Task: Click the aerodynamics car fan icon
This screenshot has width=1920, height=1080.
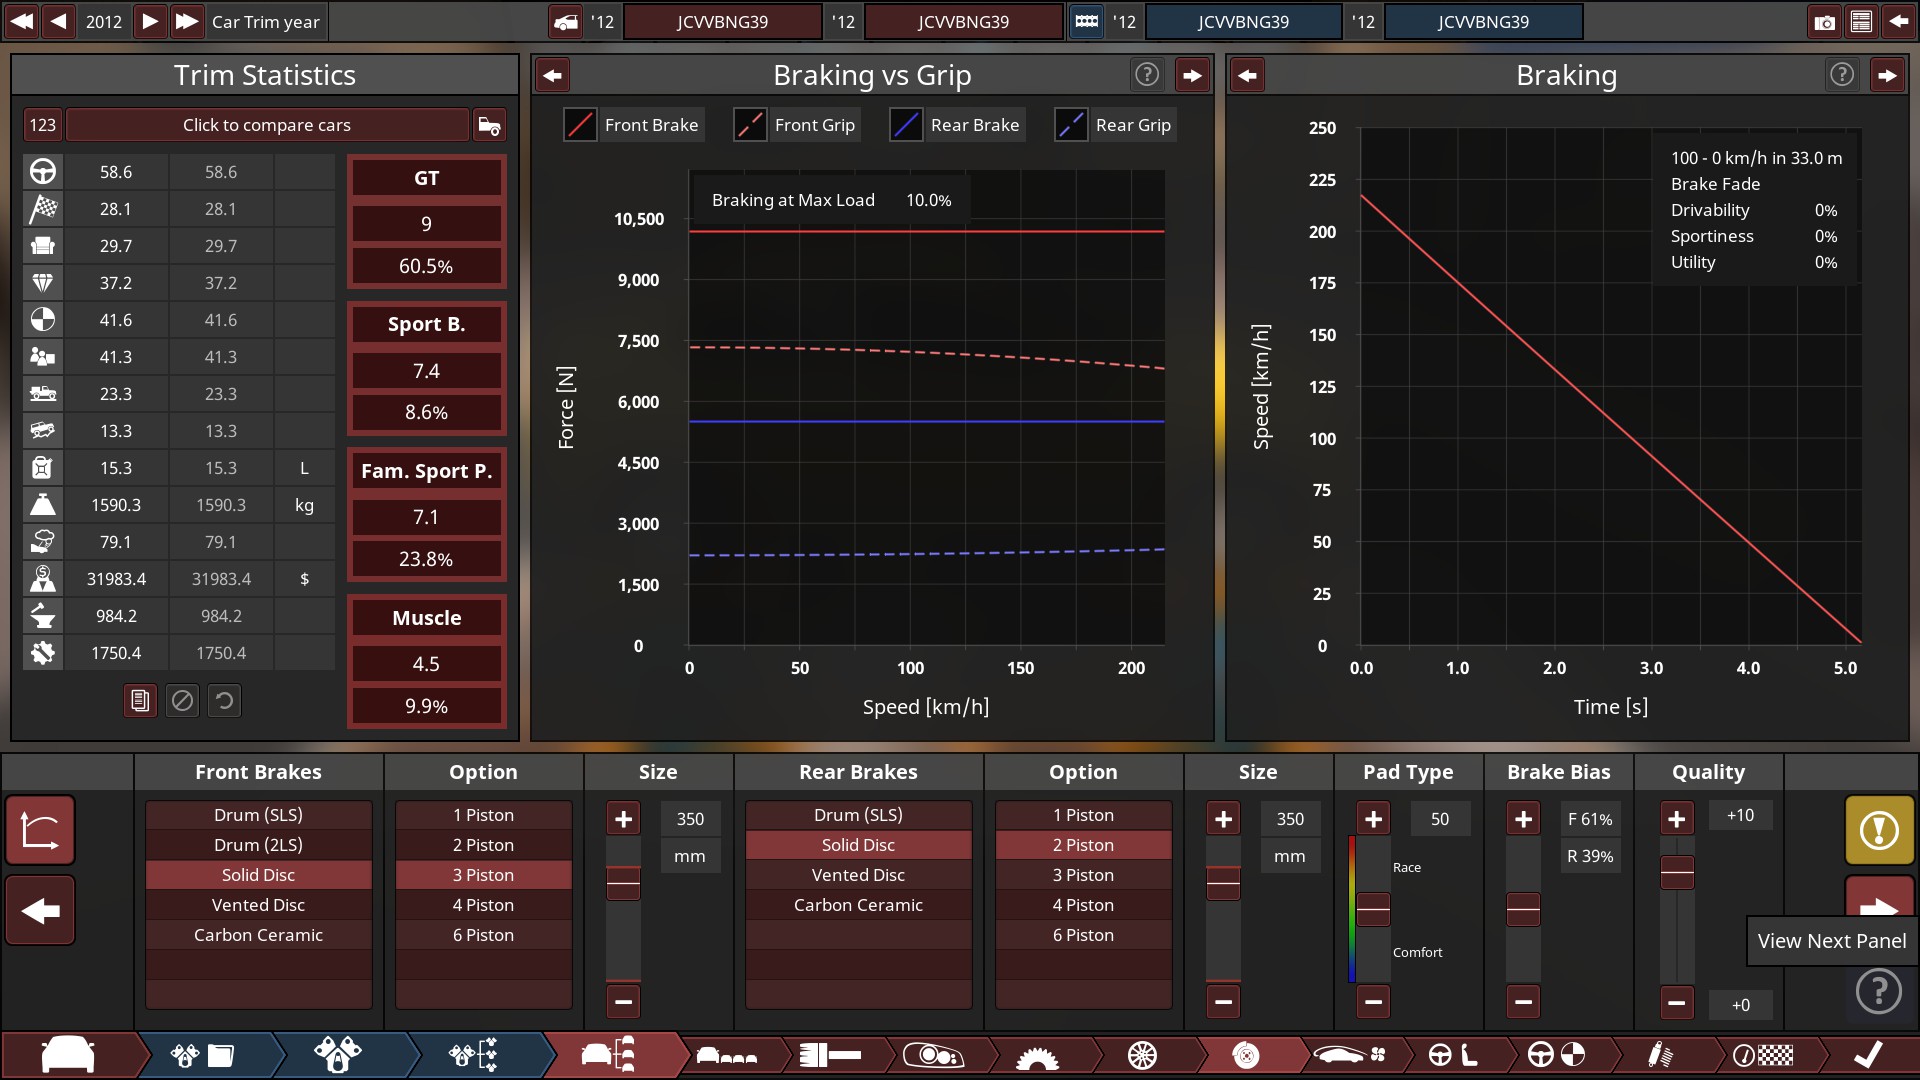Action: [x=1349, y=1055]
